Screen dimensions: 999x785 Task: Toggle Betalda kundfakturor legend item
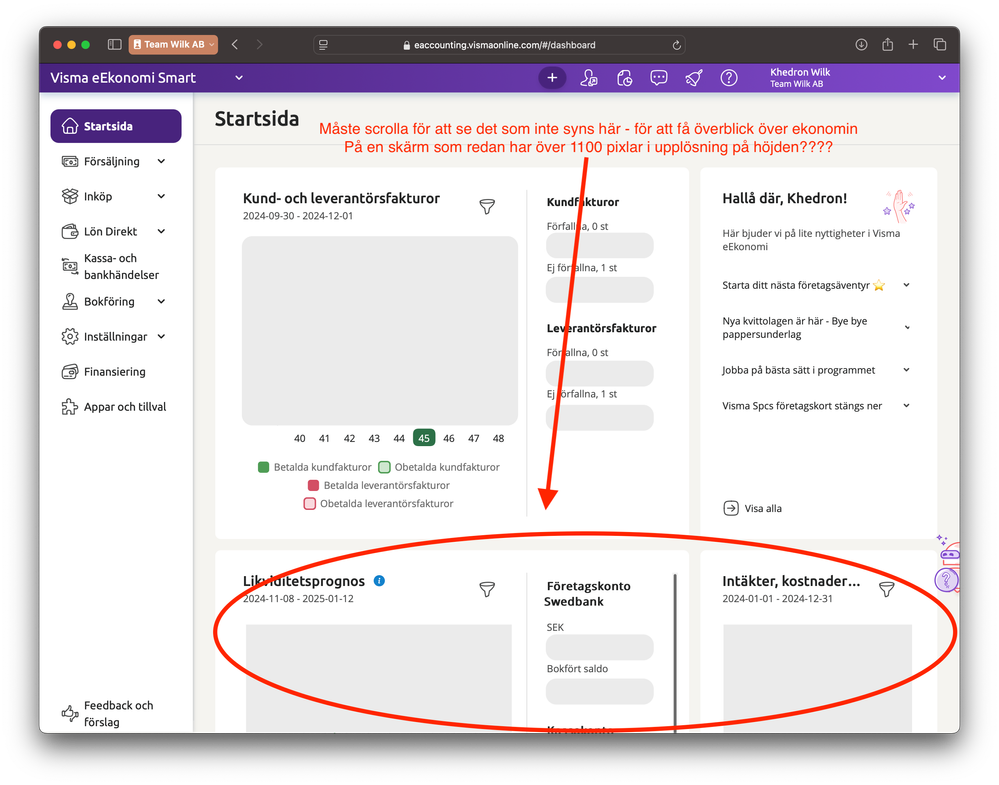[315, 467]
